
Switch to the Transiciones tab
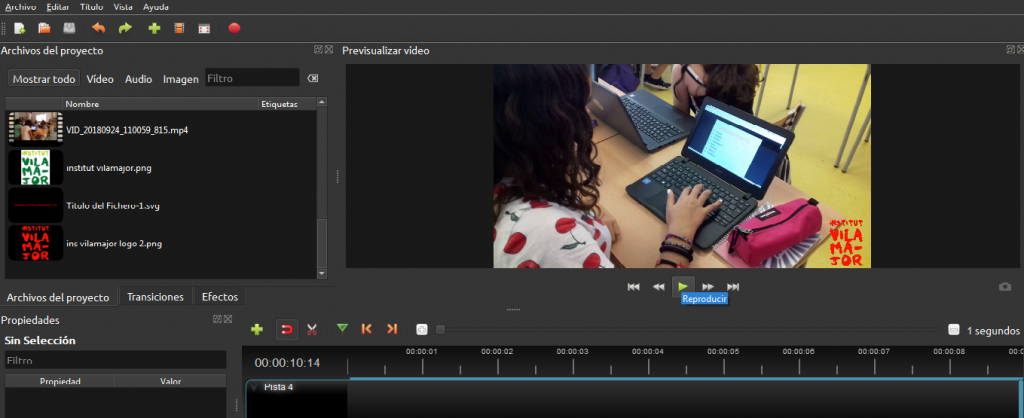pyautogui.click(x=155, y=297)
